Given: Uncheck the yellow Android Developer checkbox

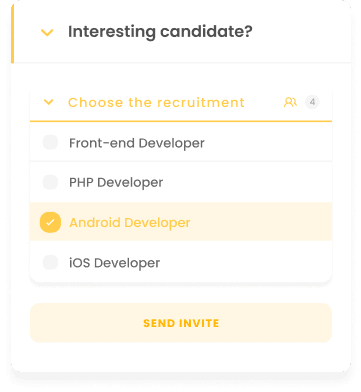Looking at the screenshot, I should (x=50, y=222).
